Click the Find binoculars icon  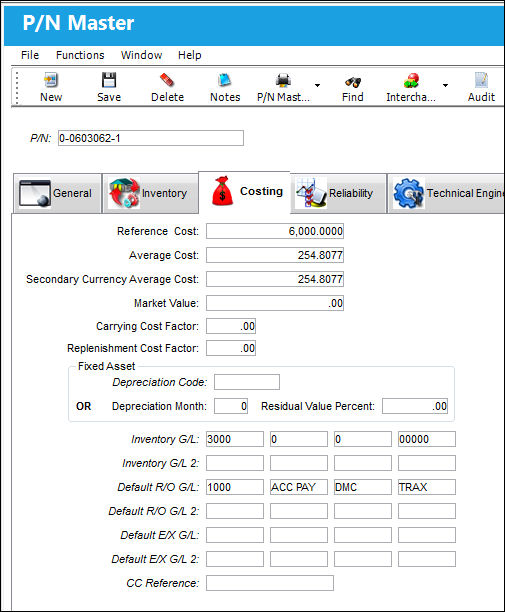click(x=353, y=81)
